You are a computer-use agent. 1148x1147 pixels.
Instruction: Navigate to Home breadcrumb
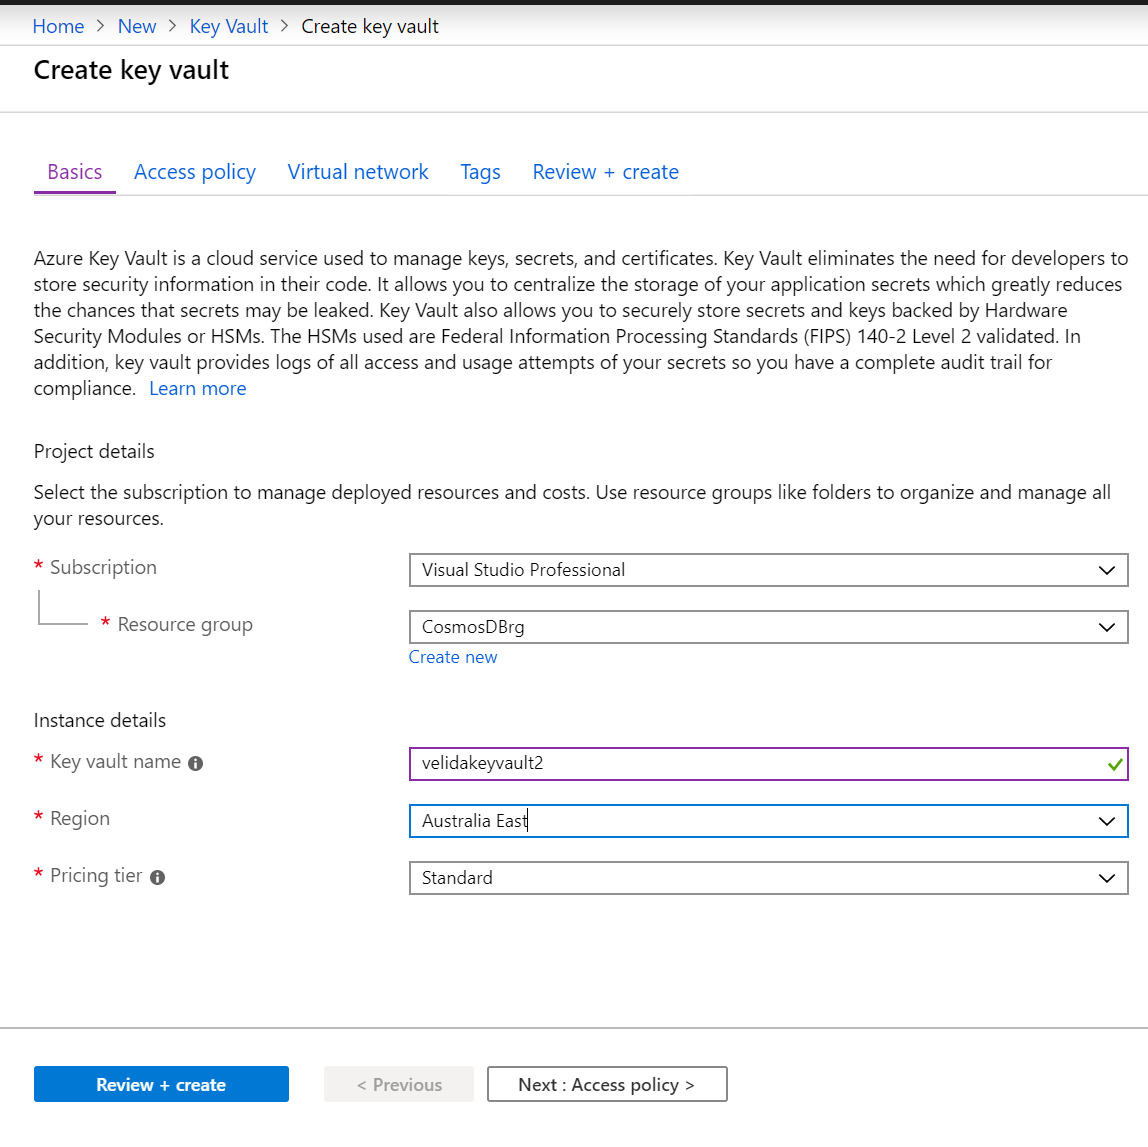pos(59,26)
